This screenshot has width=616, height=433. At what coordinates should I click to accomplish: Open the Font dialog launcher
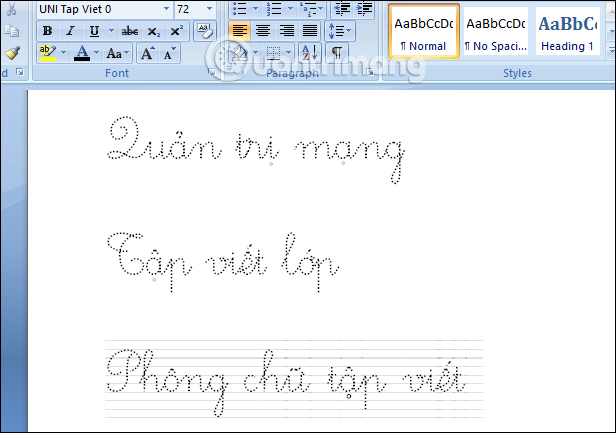point(212,73)
